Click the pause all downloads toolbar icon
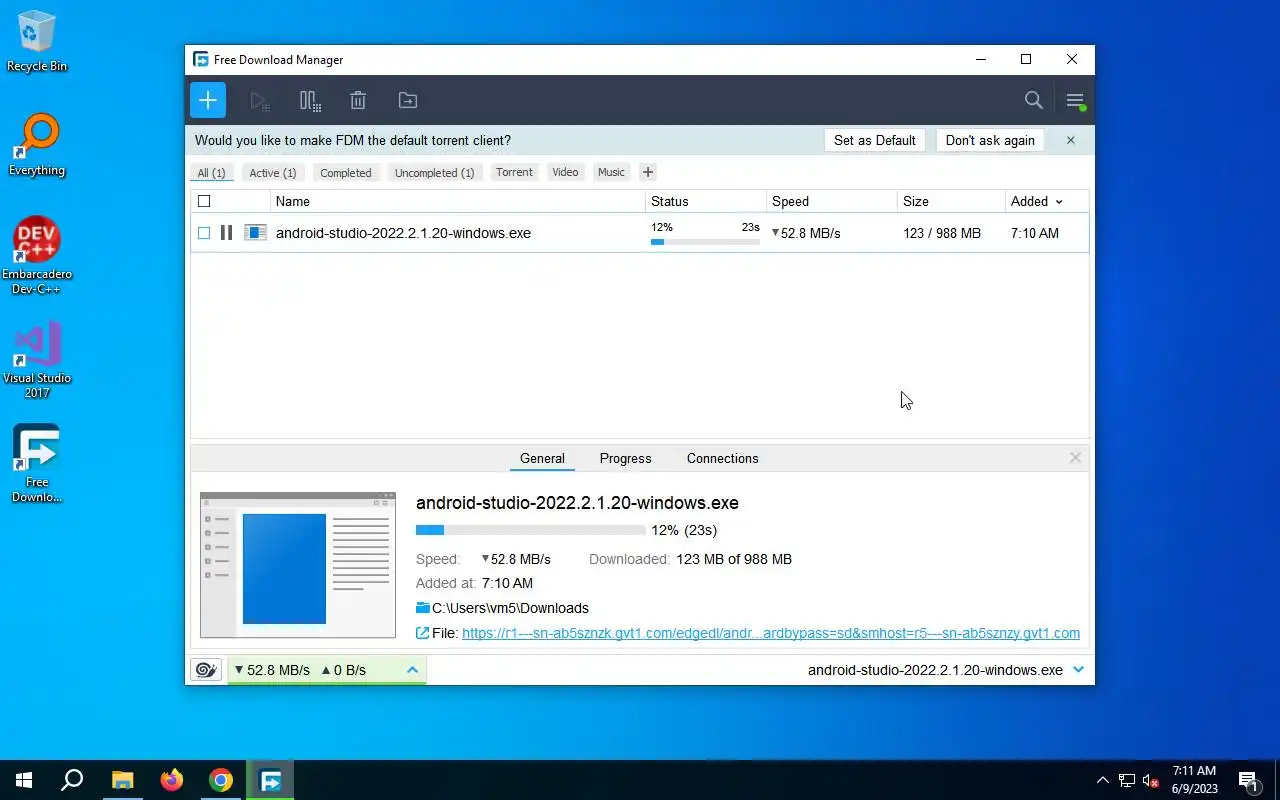1280x800 pixels. (x=310, y=100)
